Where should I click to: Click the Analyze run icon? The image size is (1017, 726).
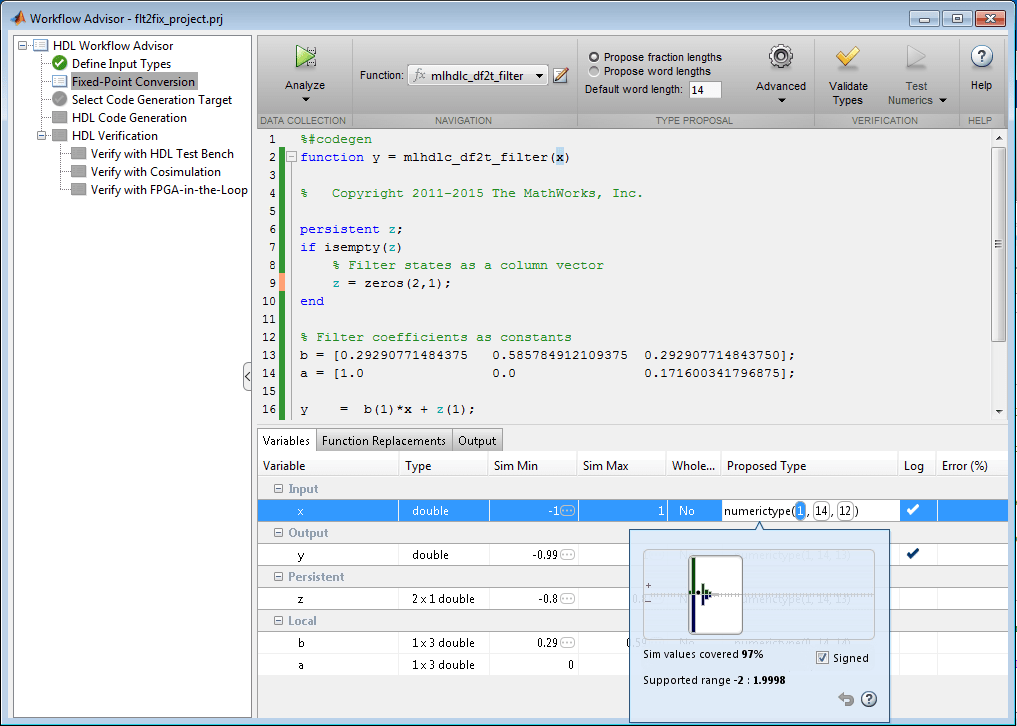pos(305,57)
